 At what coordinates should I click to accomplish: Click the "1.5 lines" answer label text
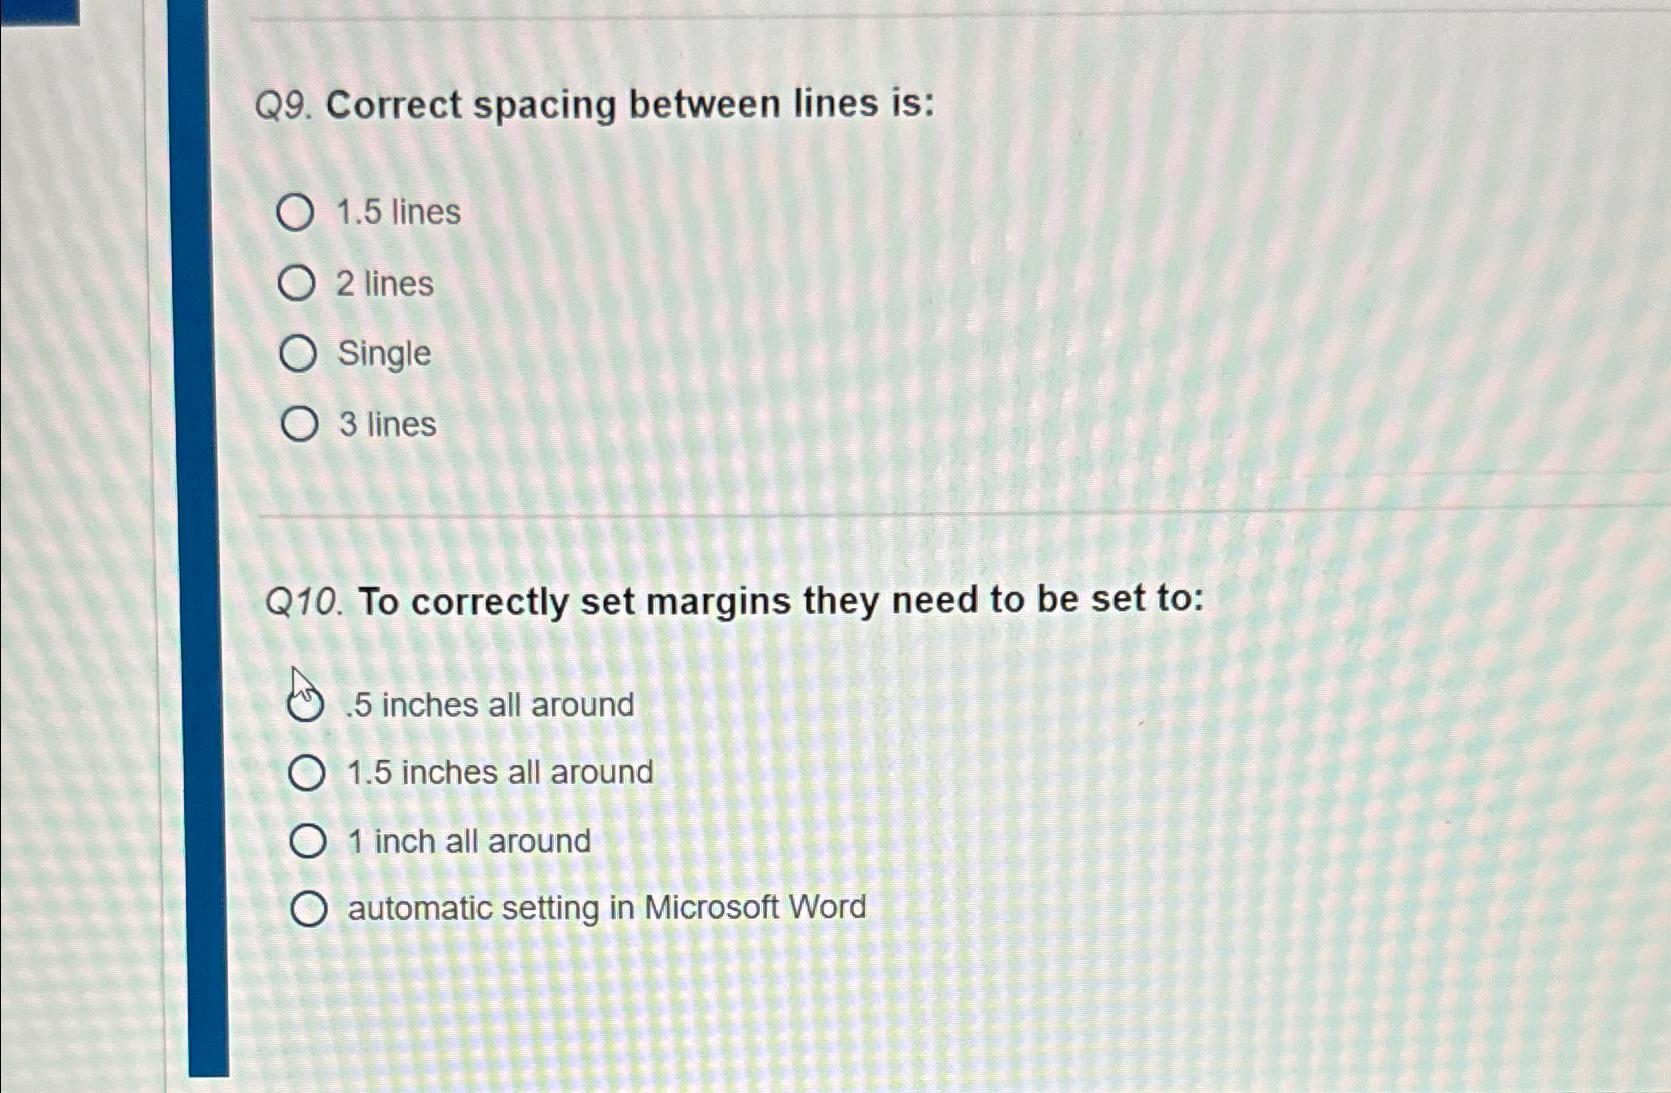(398, 212)
